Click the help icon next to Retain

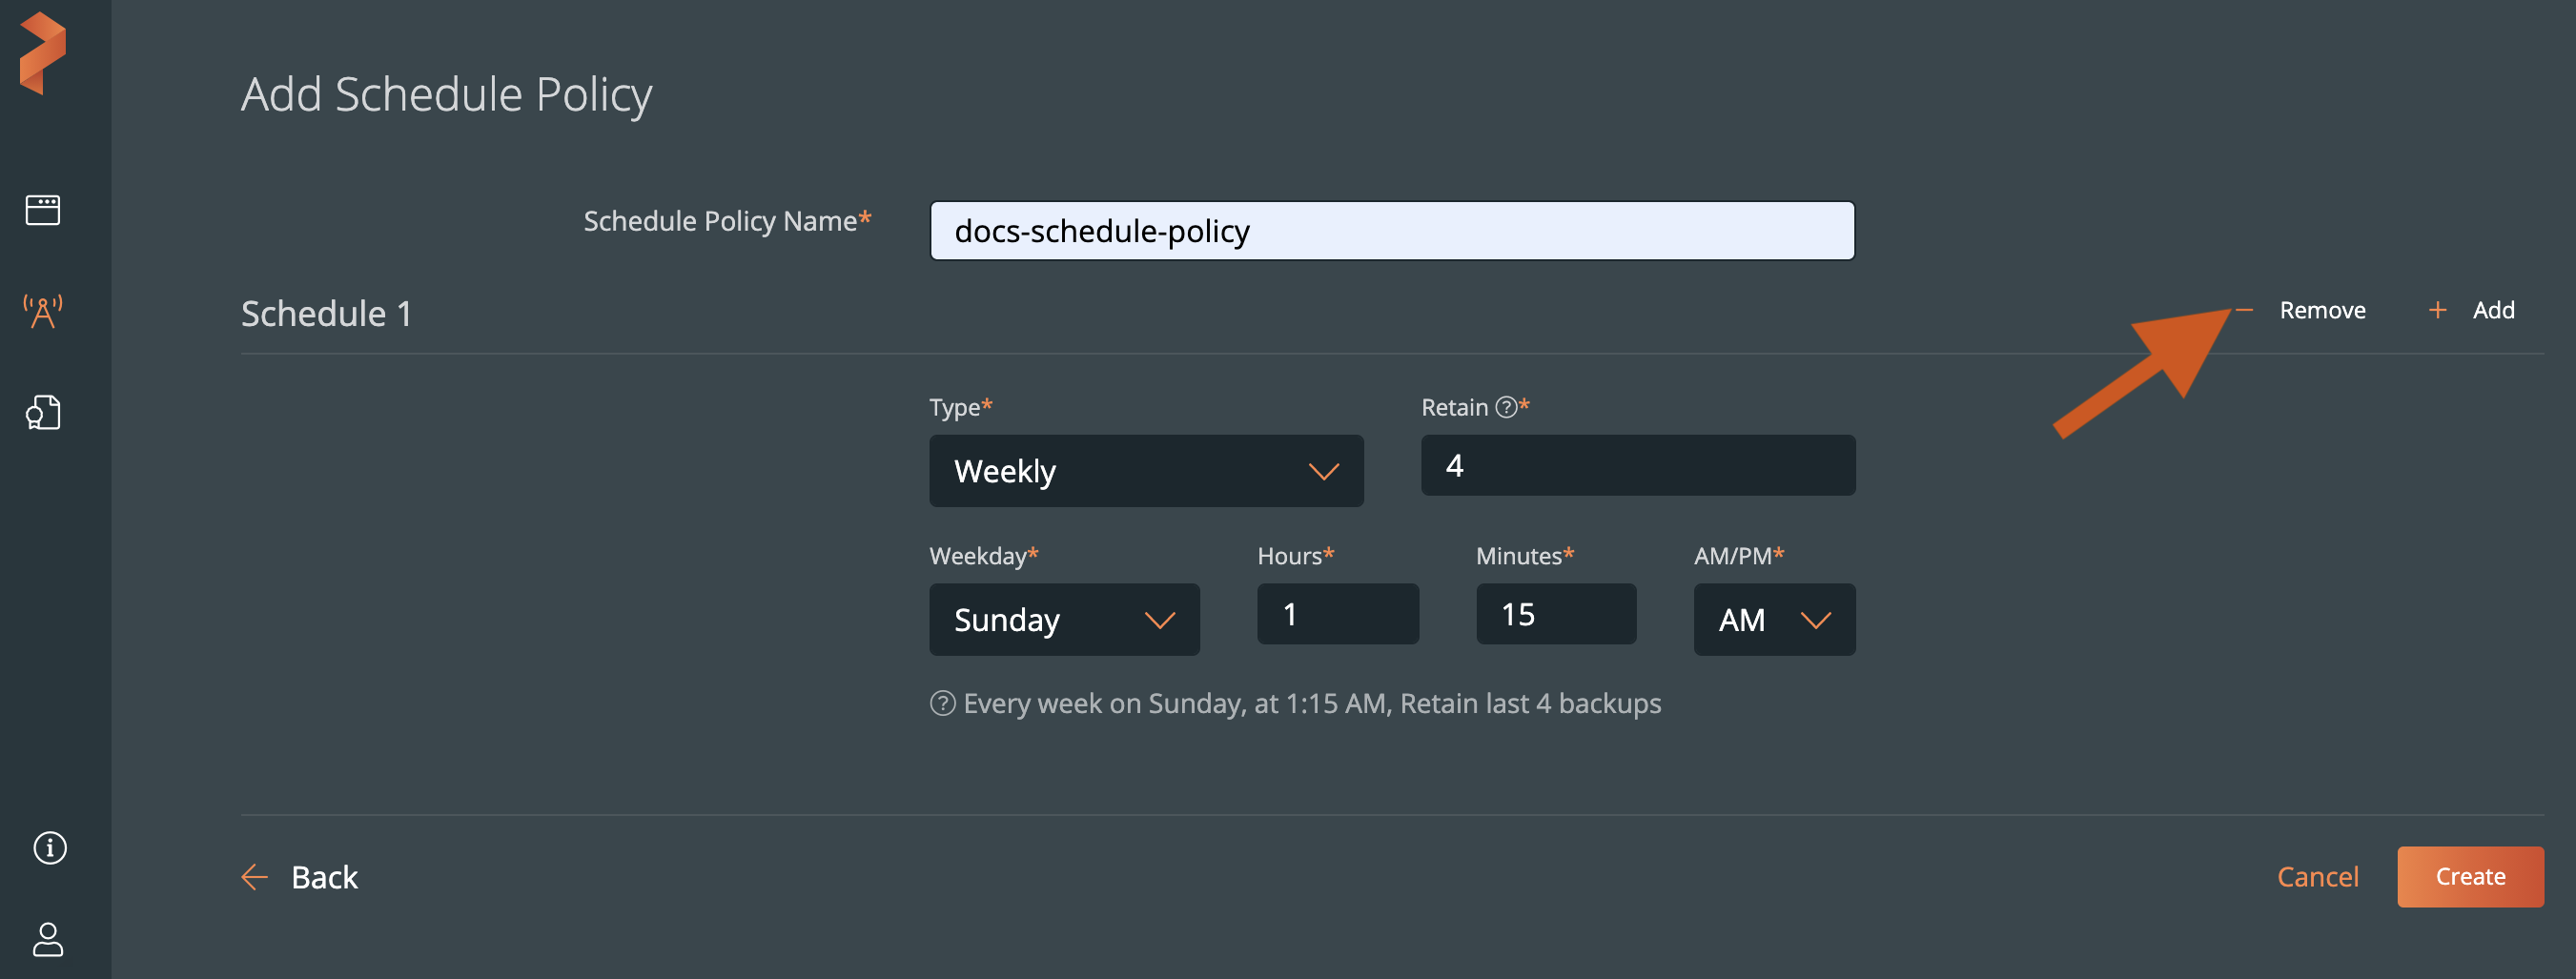[x=1505, y=407]
